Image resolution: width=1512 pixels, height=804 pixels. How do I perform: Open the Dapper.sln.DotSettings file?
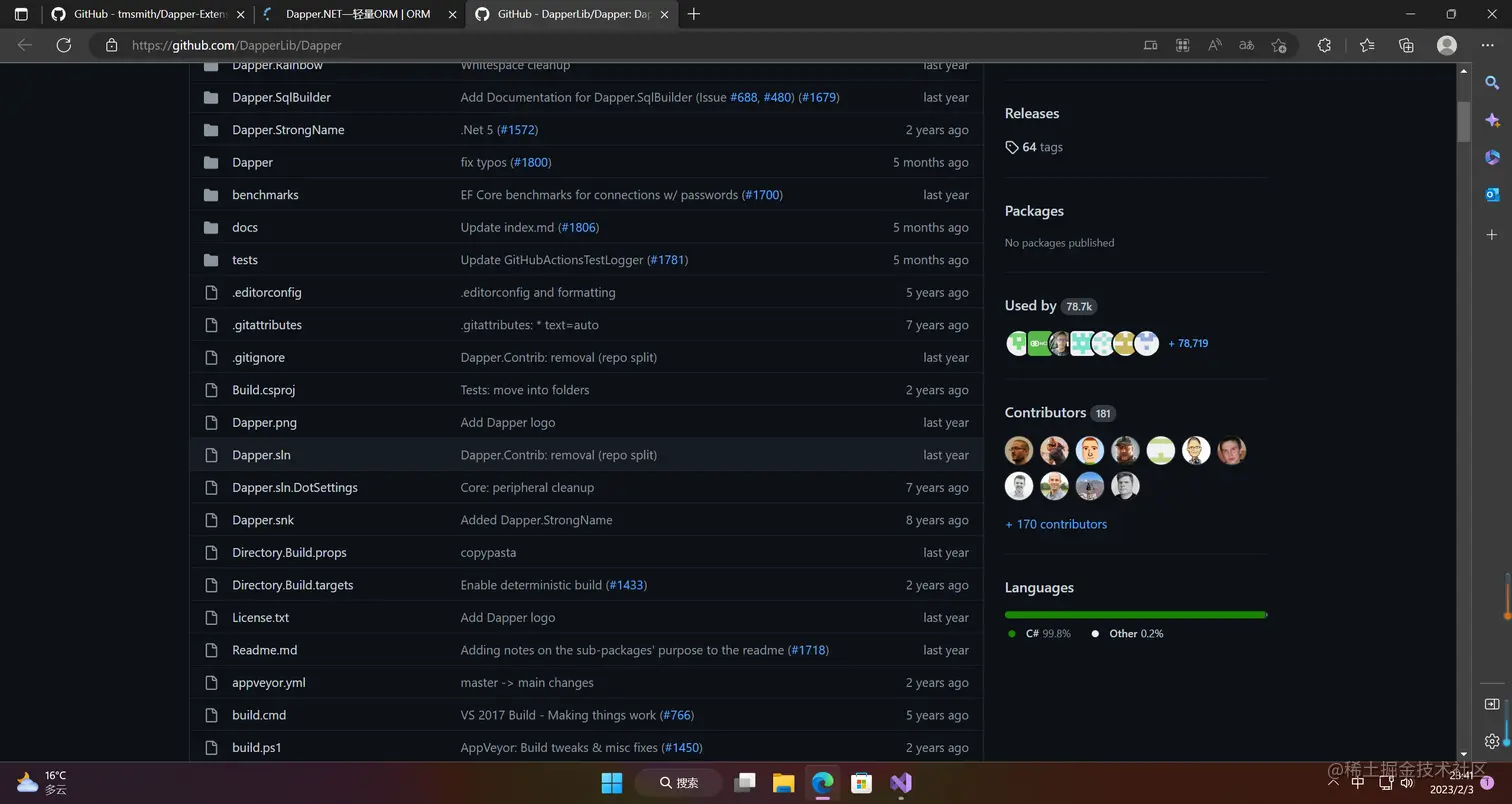click(295, 487)
